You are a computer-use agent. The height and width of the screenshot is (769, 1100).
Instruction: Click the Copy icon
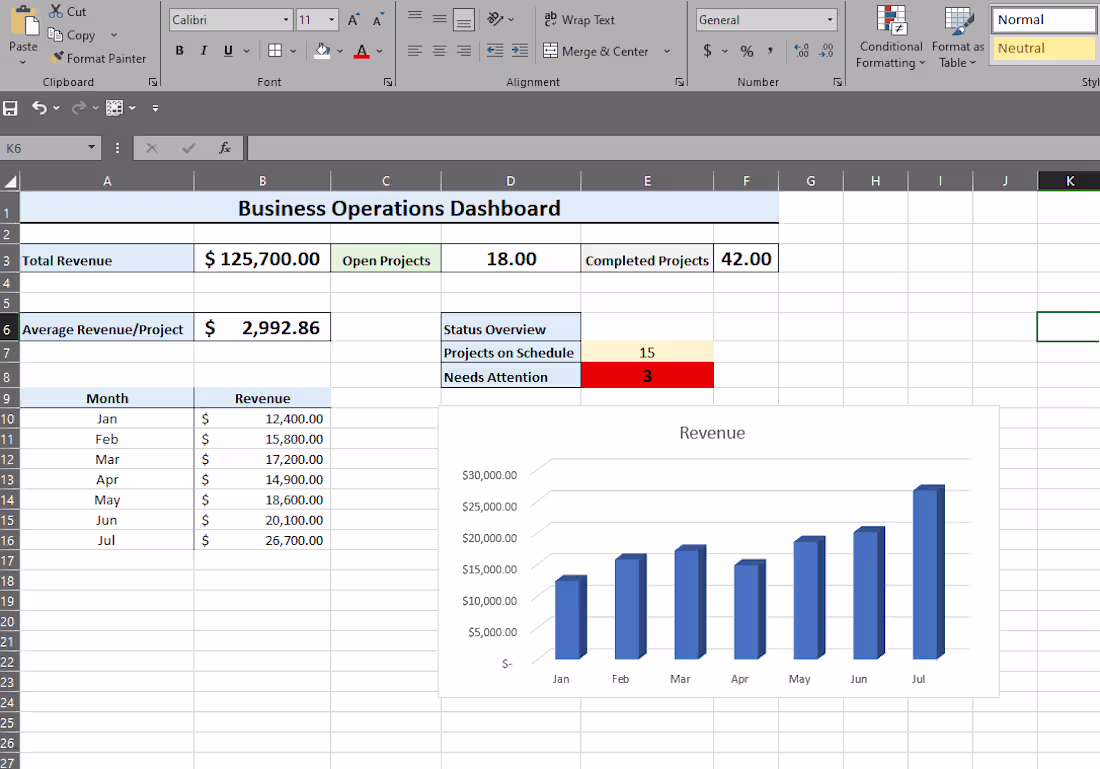(x=55, y=34)
